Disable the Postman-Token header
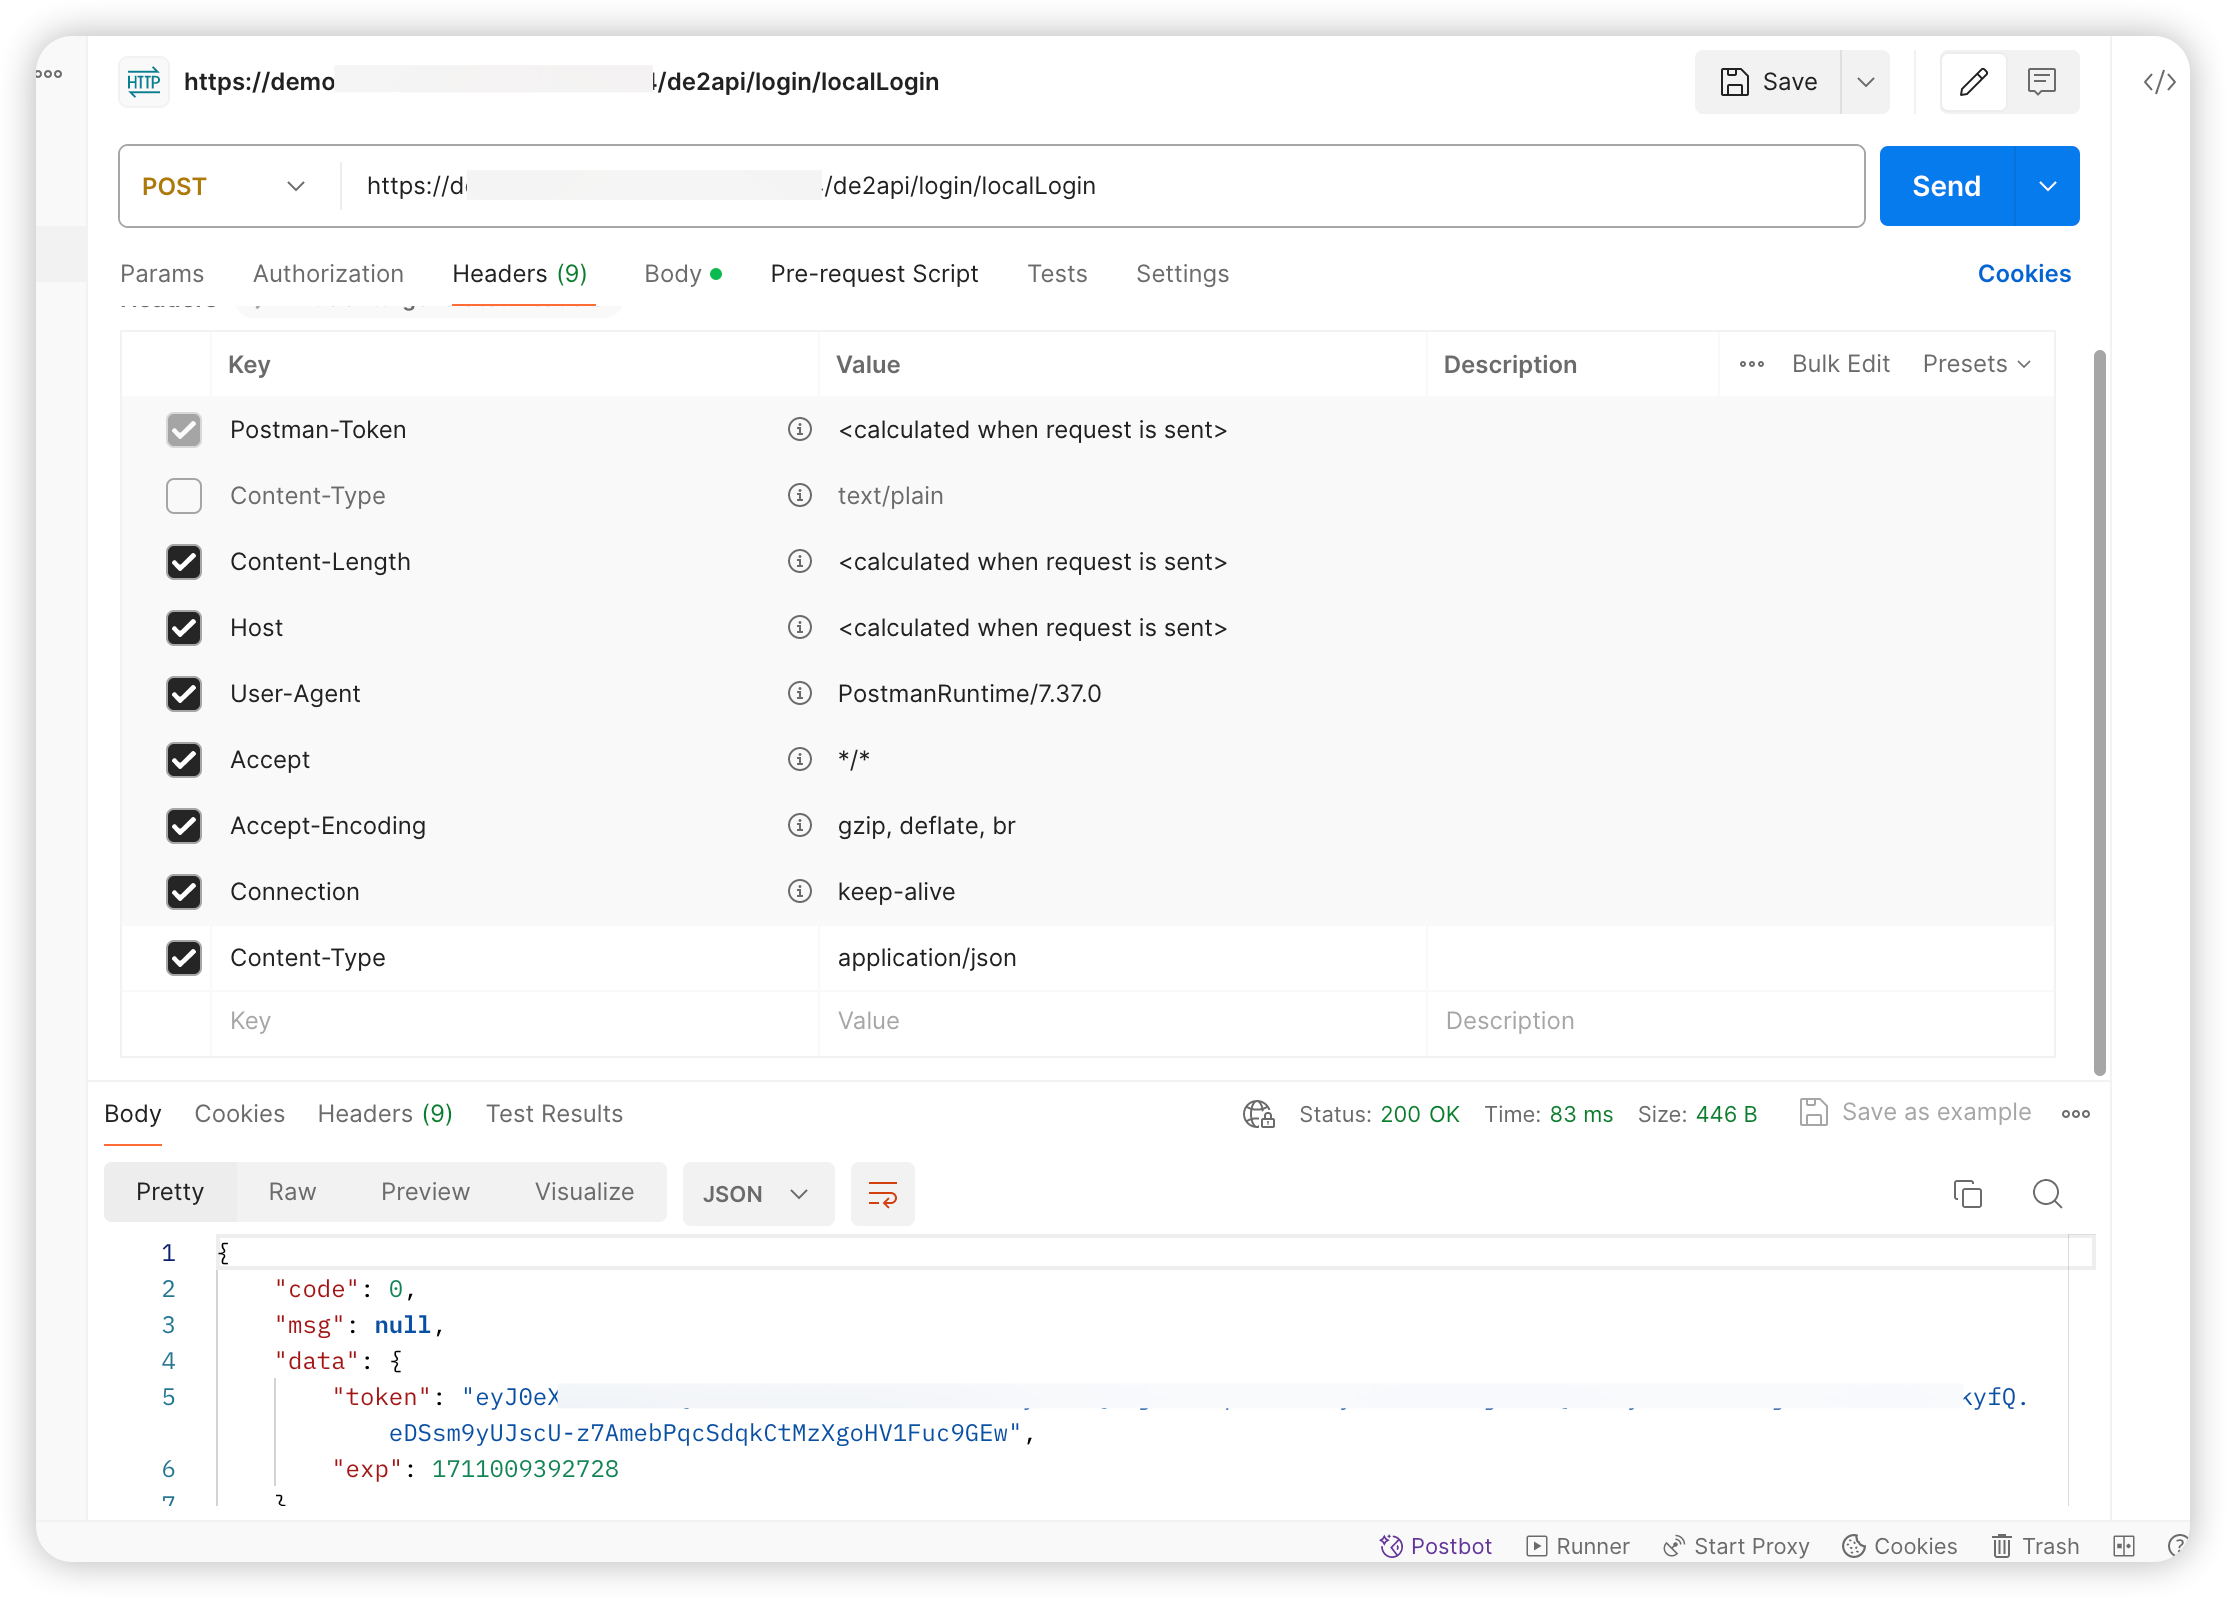2226x1598 pixels. pyautogui.click(x=184, y=430)
